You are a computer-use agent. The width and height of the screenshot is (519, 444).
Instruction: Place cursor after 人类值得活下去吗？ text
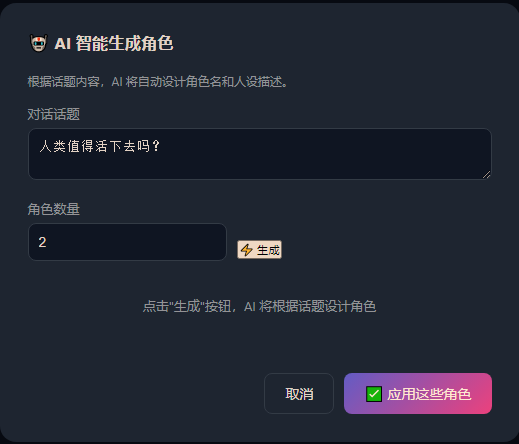click(162, 146)
